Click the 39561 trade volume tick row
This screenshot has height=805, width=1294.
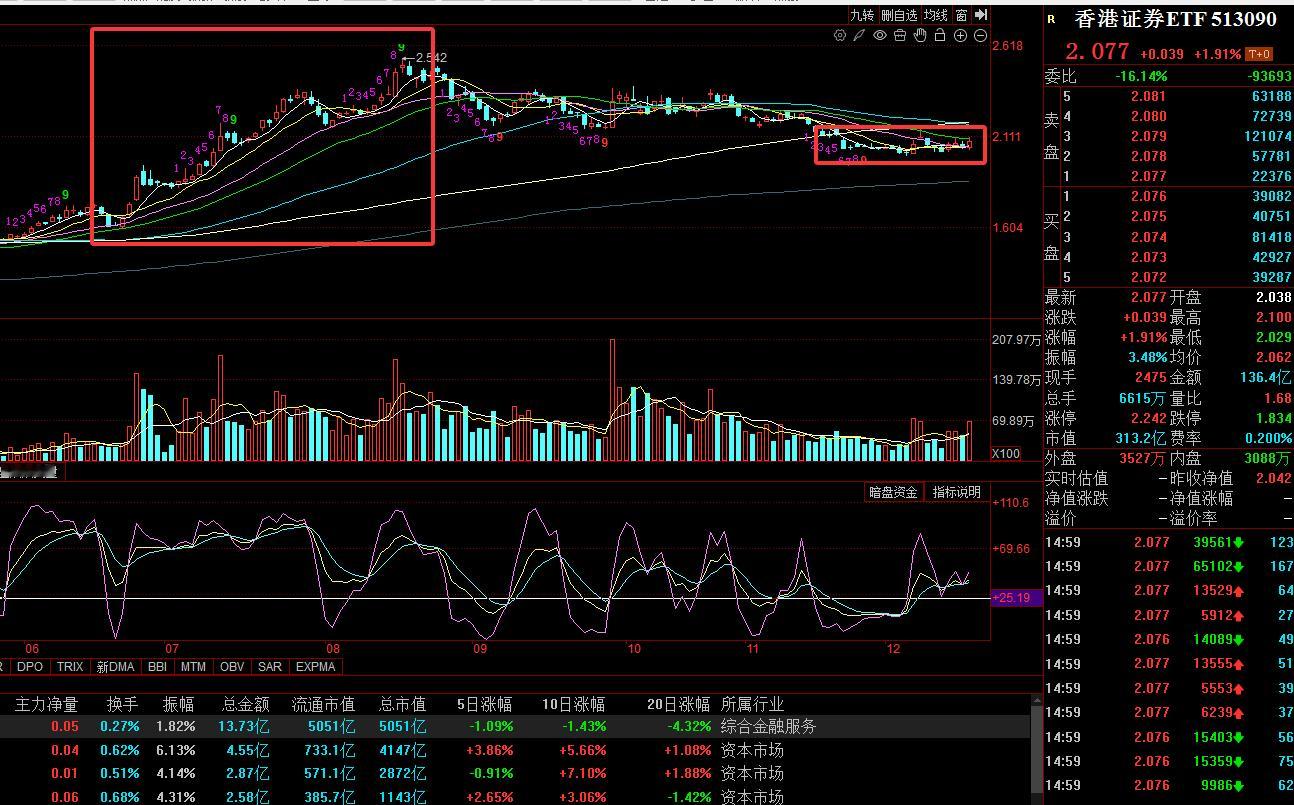click(1168, 542)
